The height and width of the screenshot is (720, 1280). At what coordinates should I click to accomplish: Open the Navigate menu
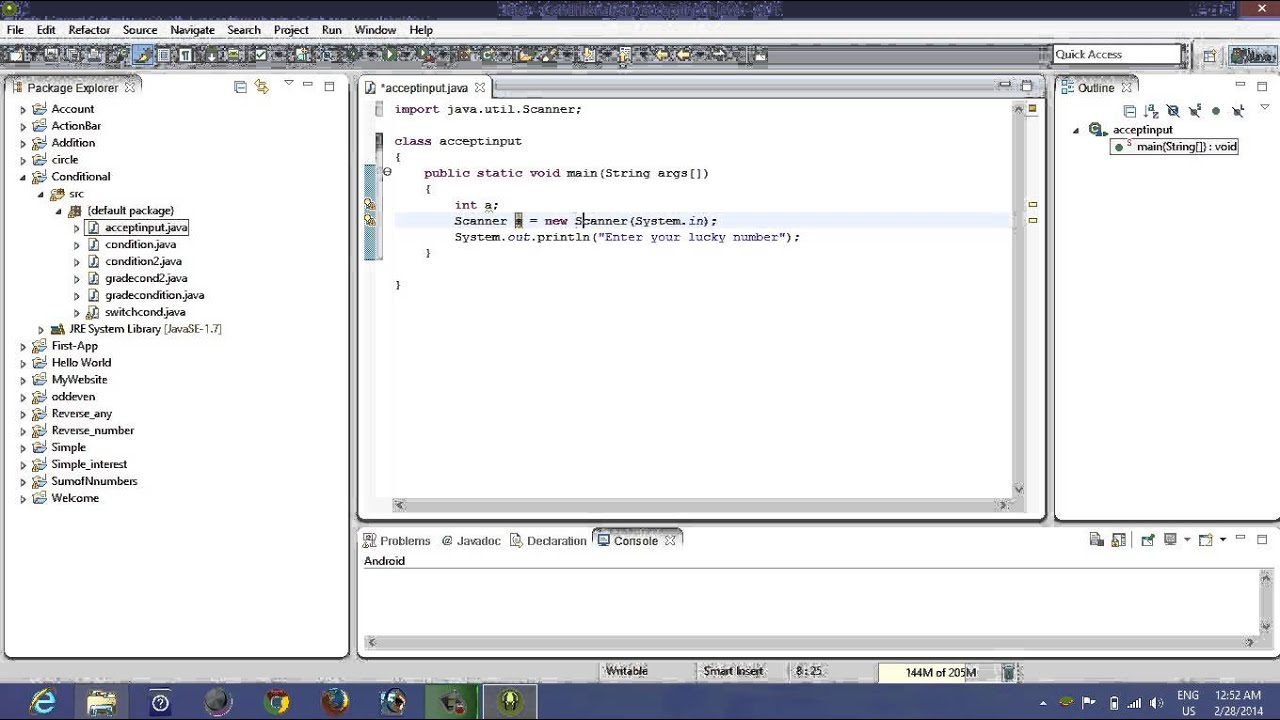click(192, 30)
